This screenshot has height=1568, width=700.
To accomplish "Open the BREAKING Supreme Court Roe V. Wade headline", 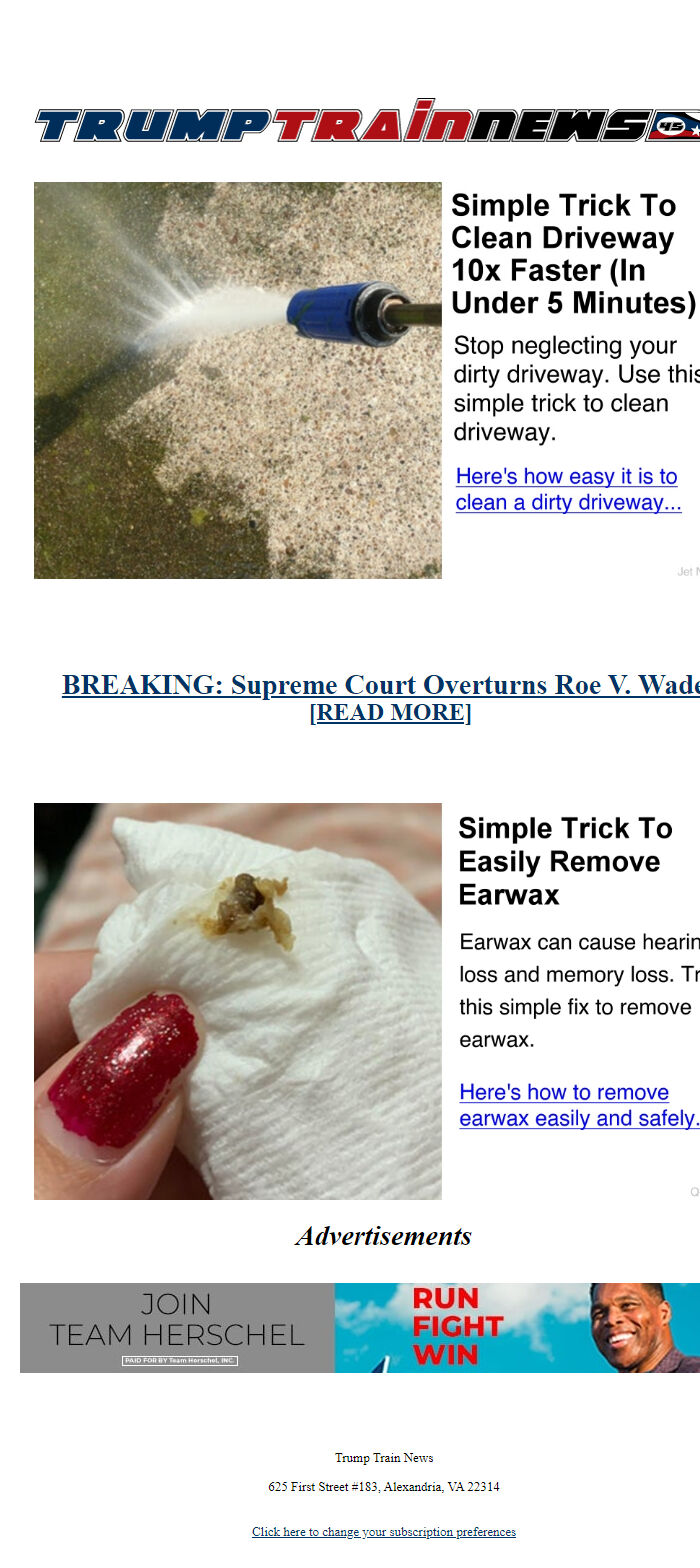I will click(x=381, y=685).
